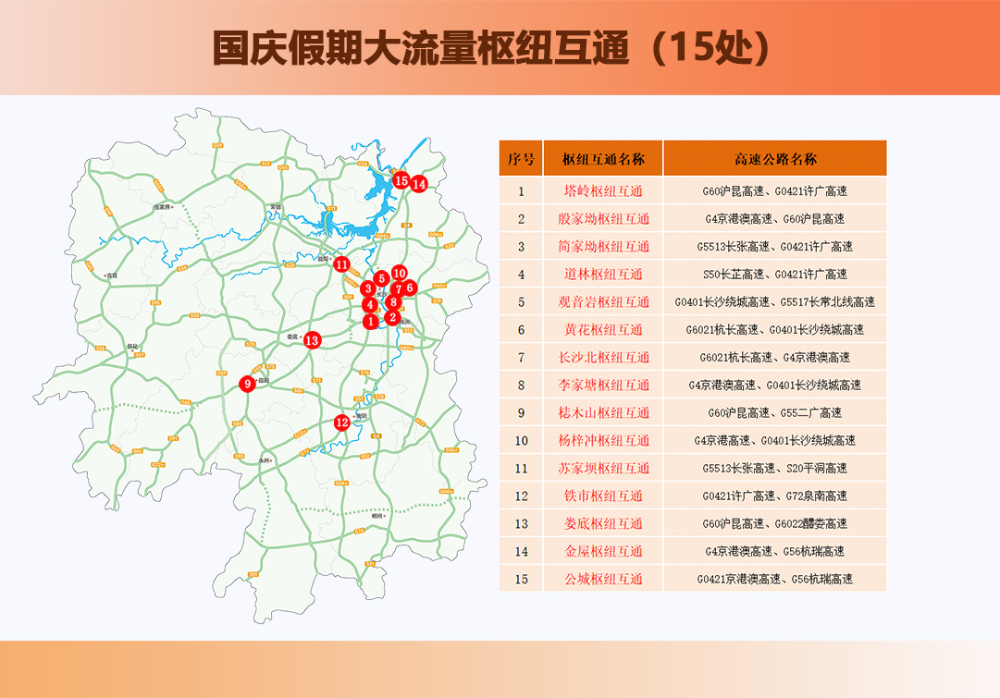
Task: Click map marker number 5
Action: point(381,278)
